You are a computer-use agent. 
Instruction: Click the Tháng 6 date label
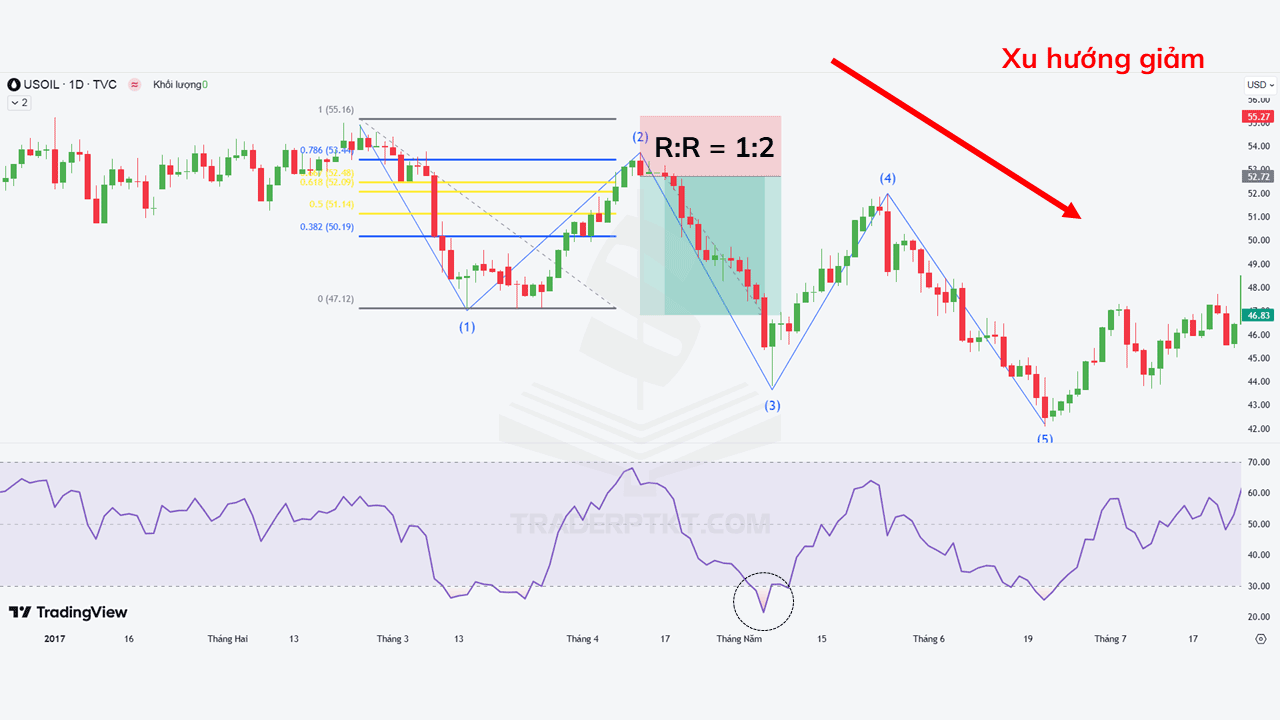(x=928, y=638)
